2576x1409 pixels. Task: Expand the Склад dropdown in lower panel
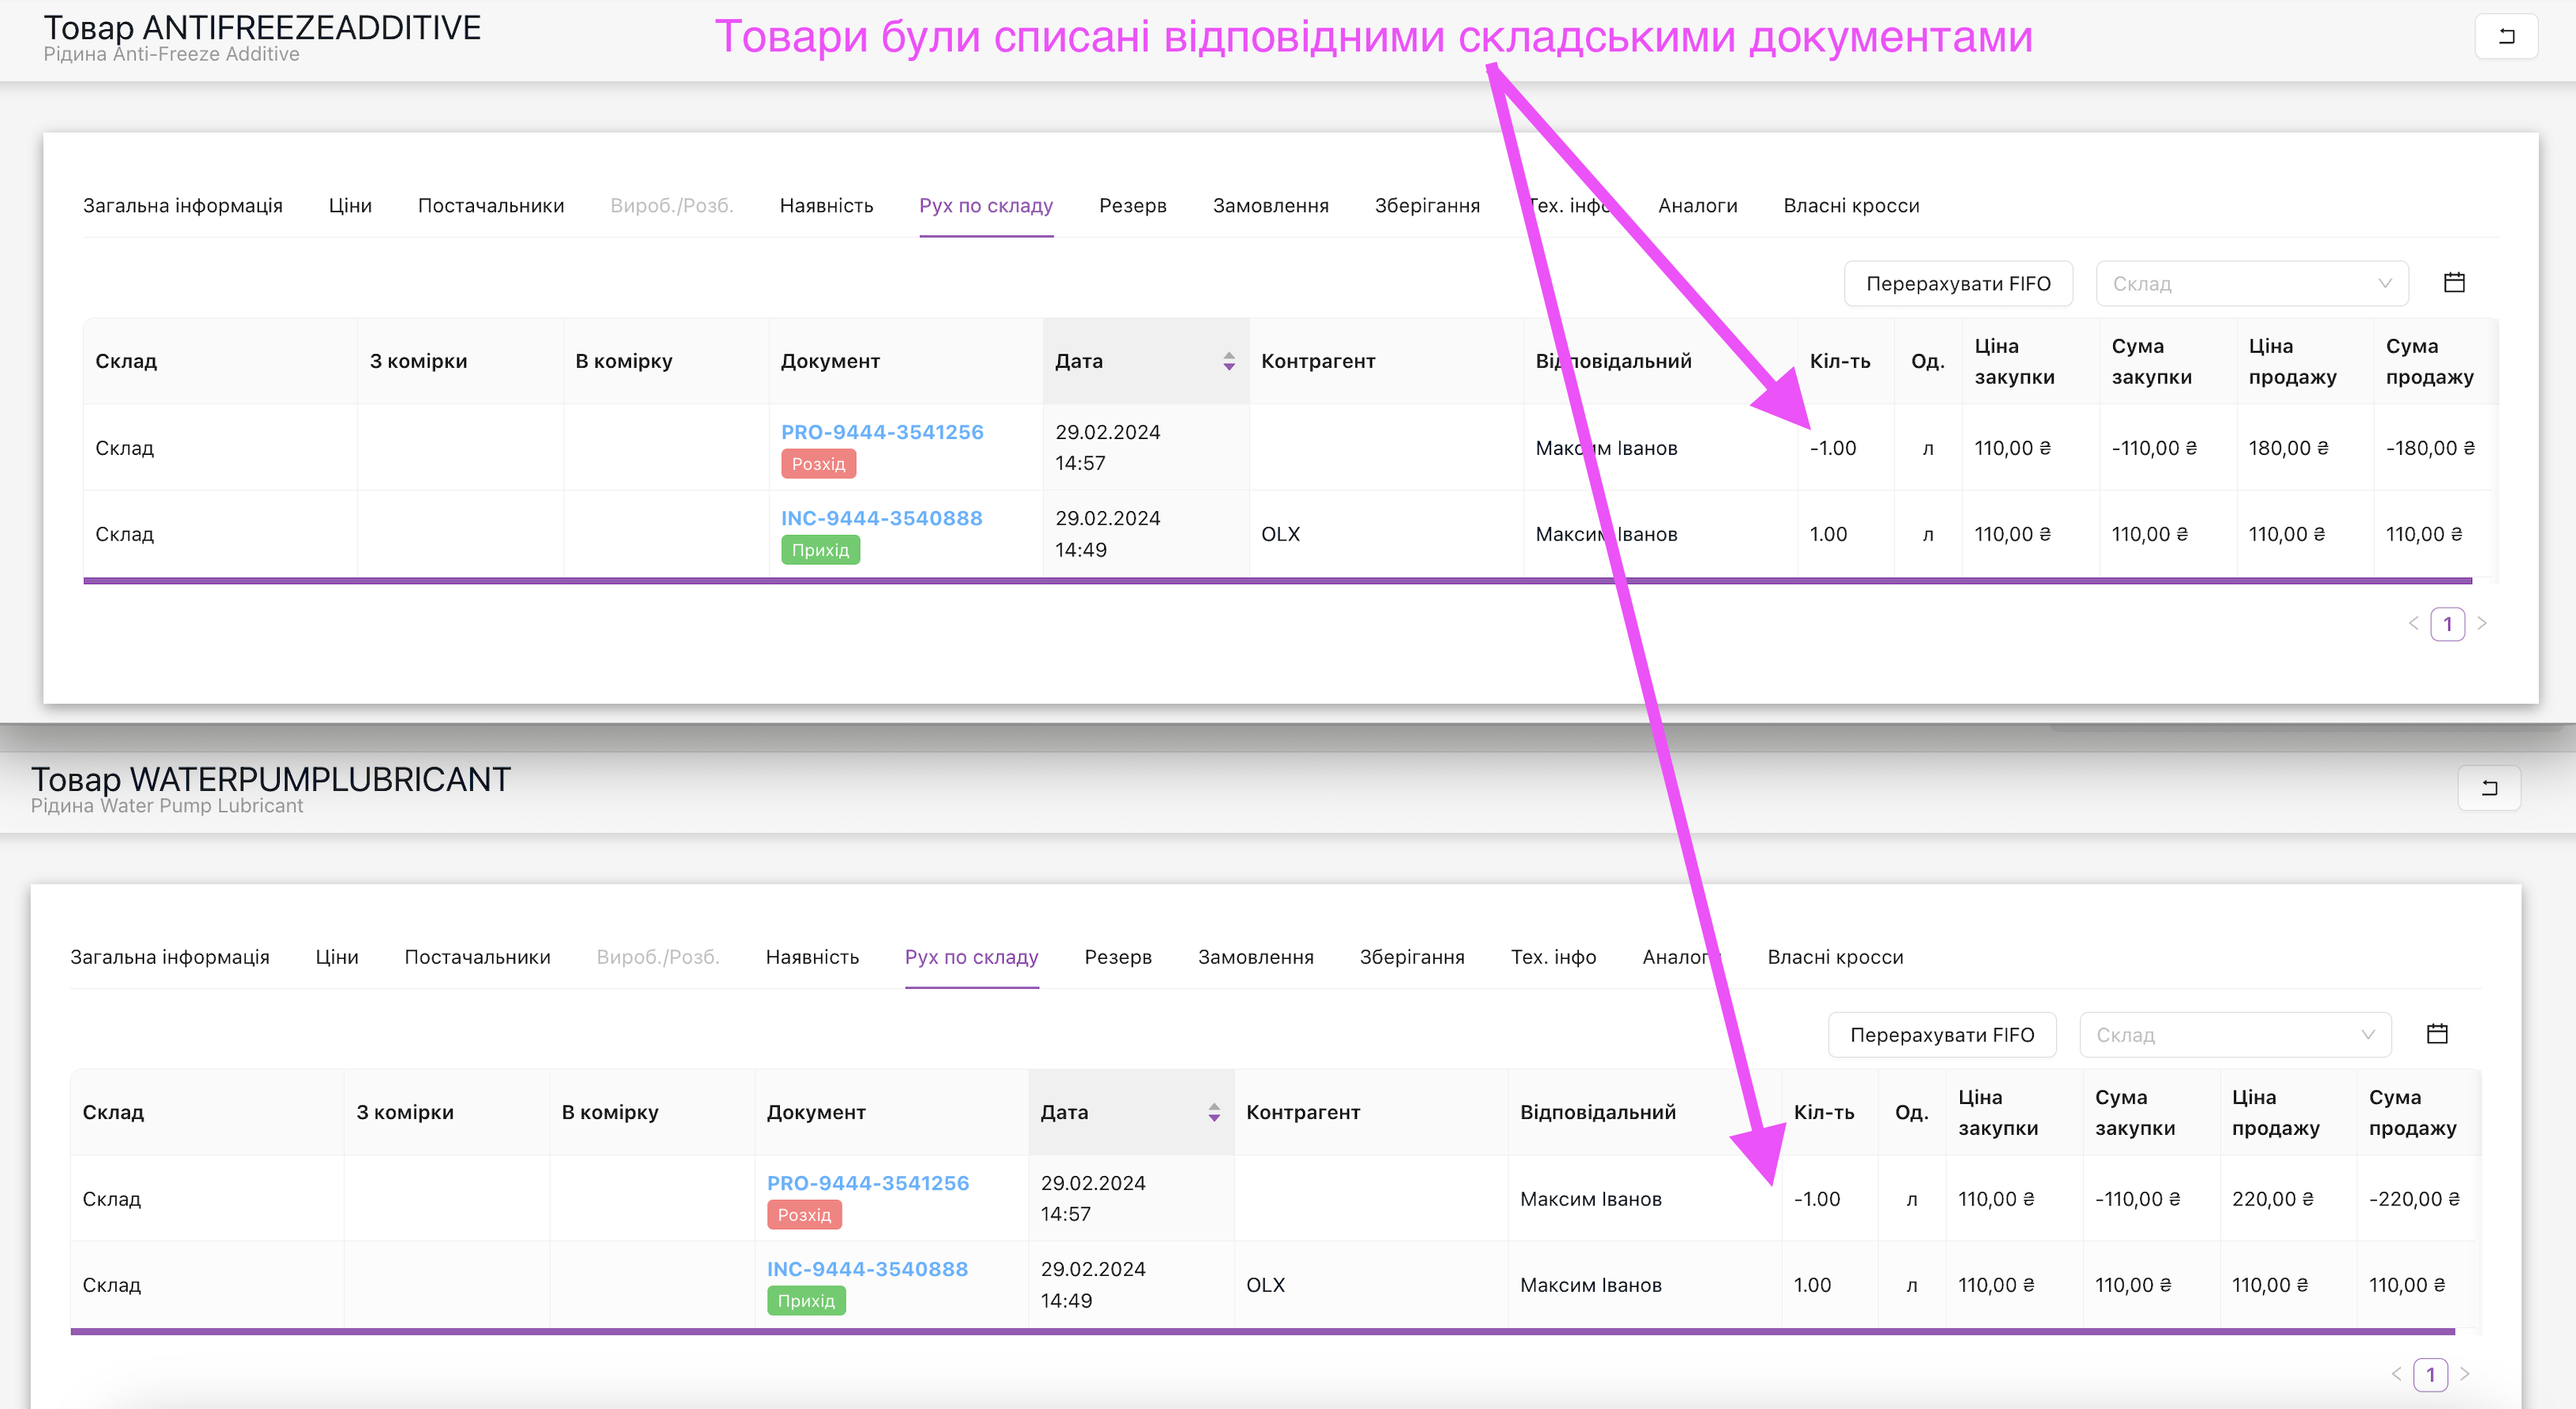pyautogui.click(x=2234, y=1035)
